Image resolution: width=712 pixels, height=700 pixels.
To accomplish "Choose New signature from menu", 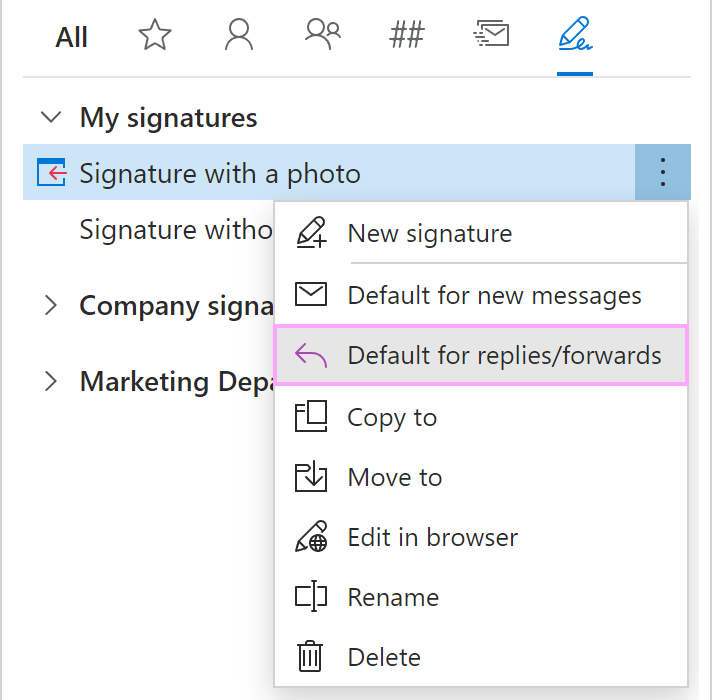I will pyautogui.click(x=481, y=233).
